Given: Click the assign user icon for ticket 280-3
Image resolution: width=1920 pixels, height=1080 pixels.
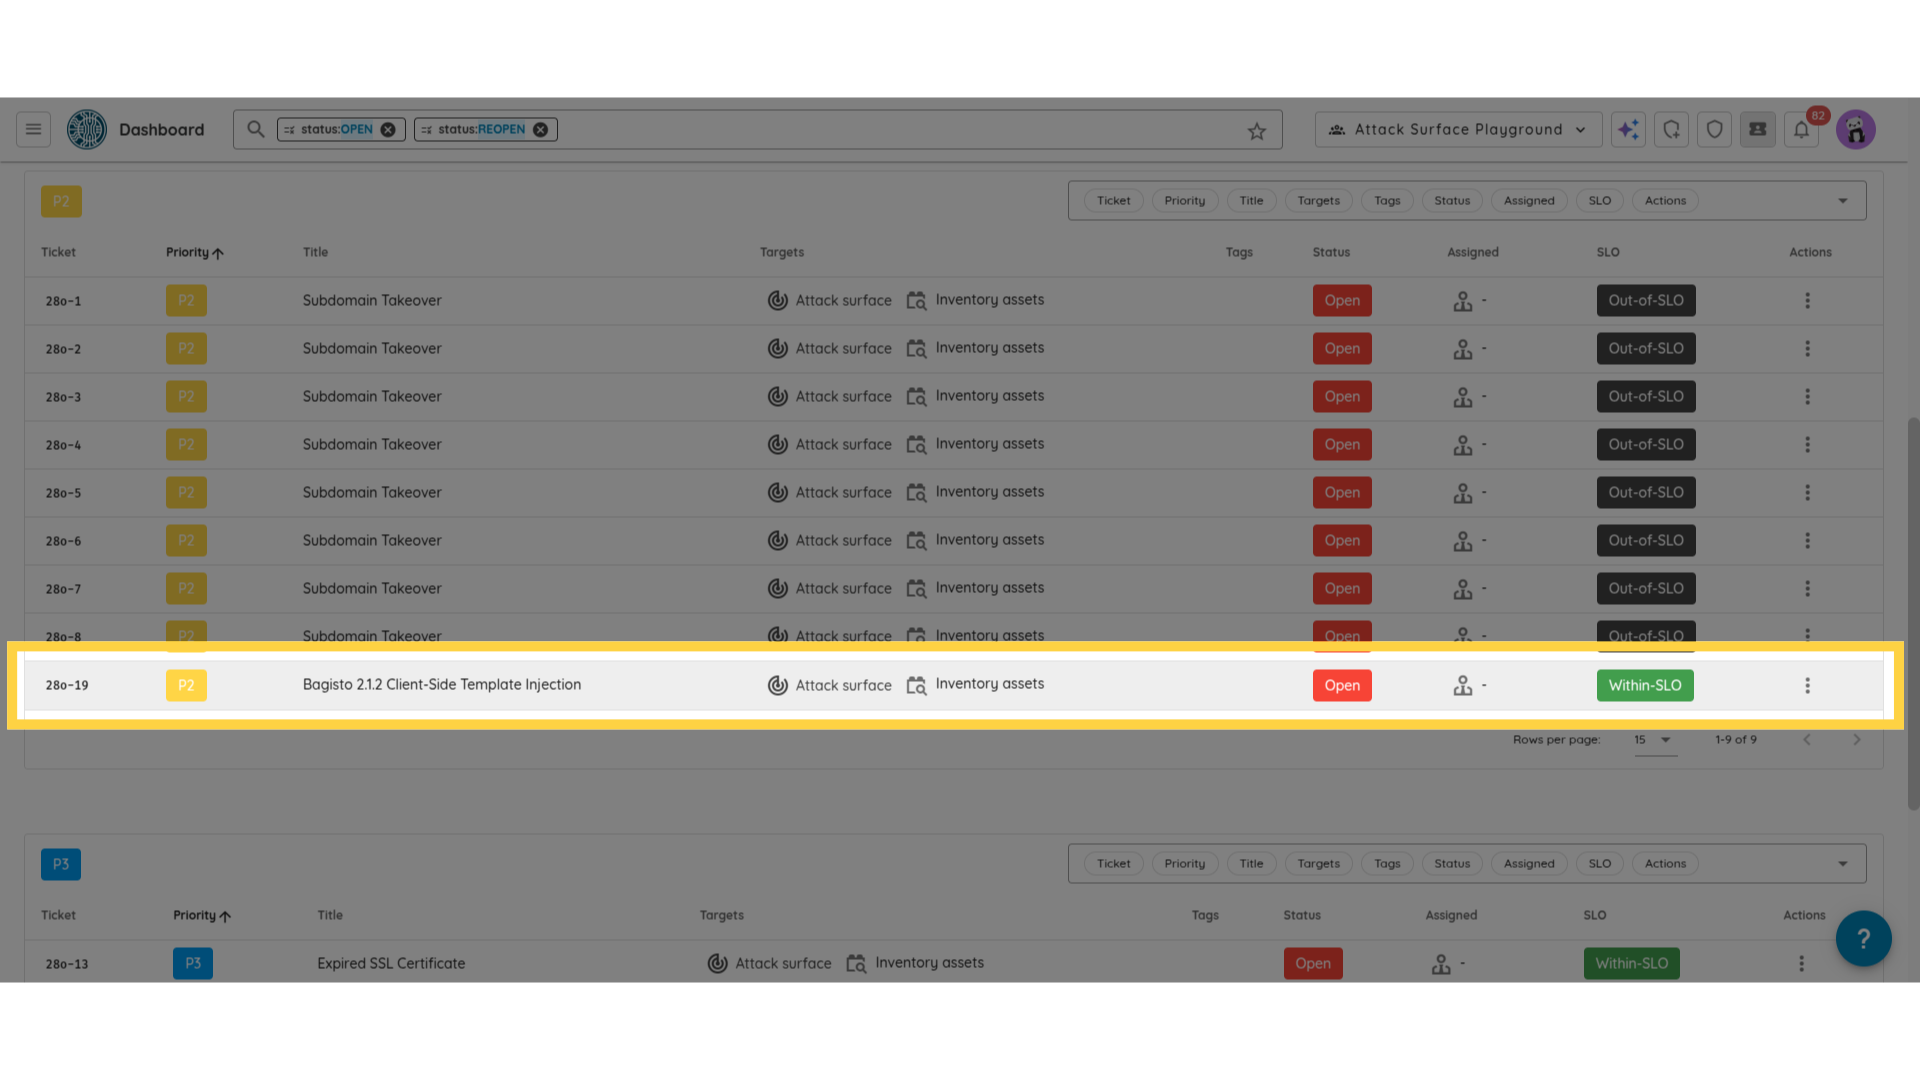Looking at the screenshot, I should point(1463,397).
